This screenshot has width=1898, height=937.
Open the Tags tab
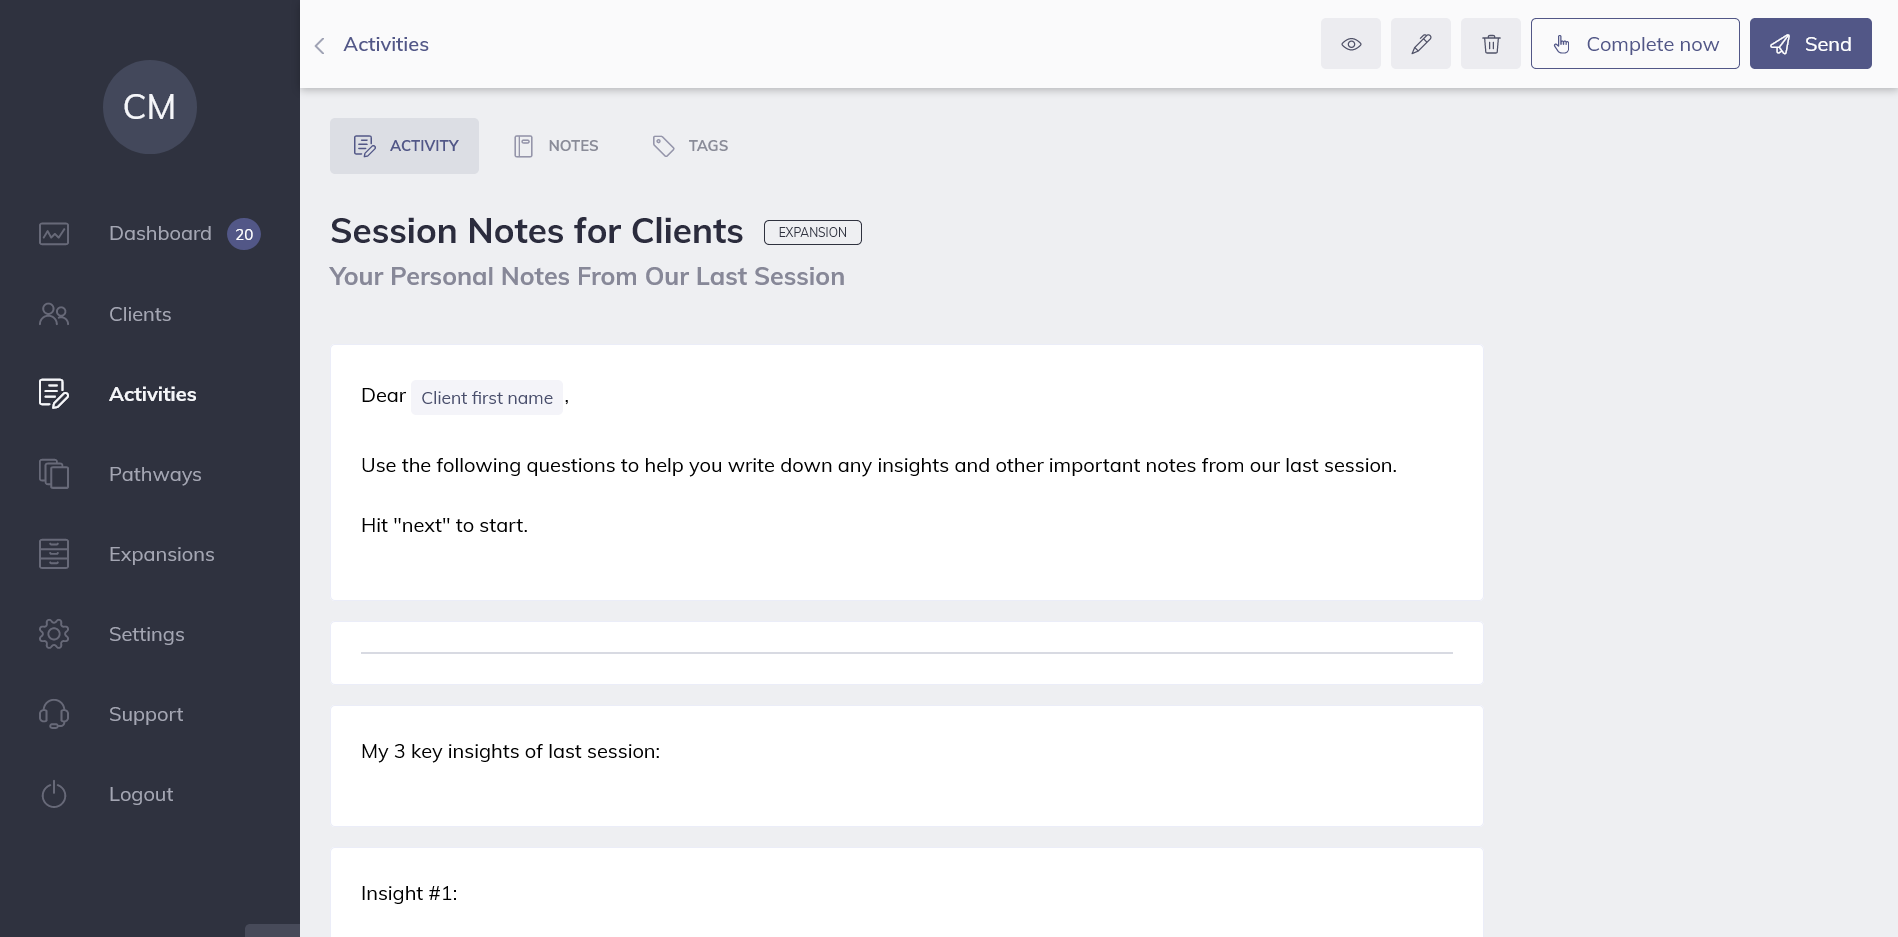pyautogui.click(x=690, y=146)
